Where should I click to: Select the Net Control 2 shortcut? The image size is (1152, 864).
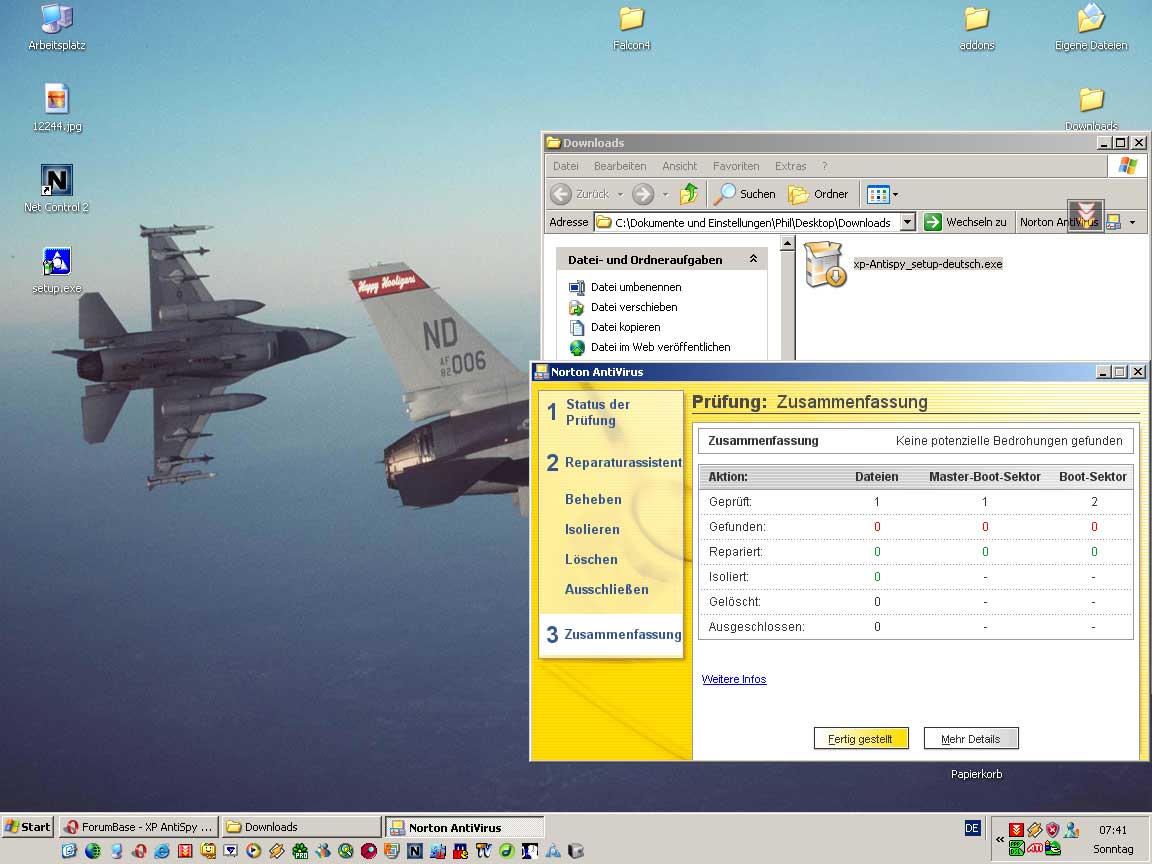57,189
